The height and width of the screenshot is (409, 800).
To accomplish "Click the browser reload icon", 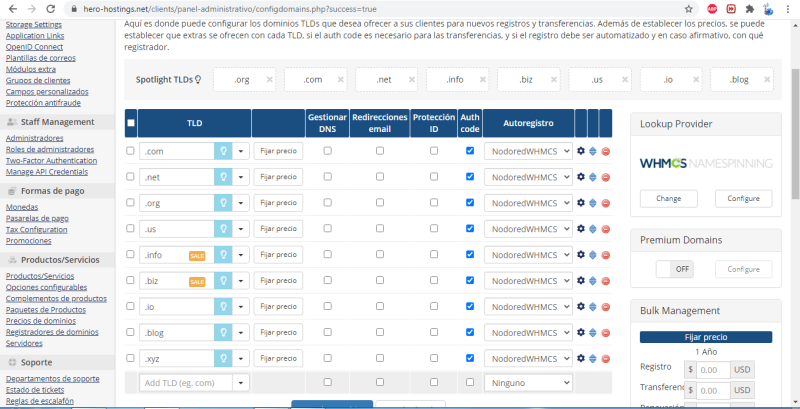I will click(x=51, y=9).
